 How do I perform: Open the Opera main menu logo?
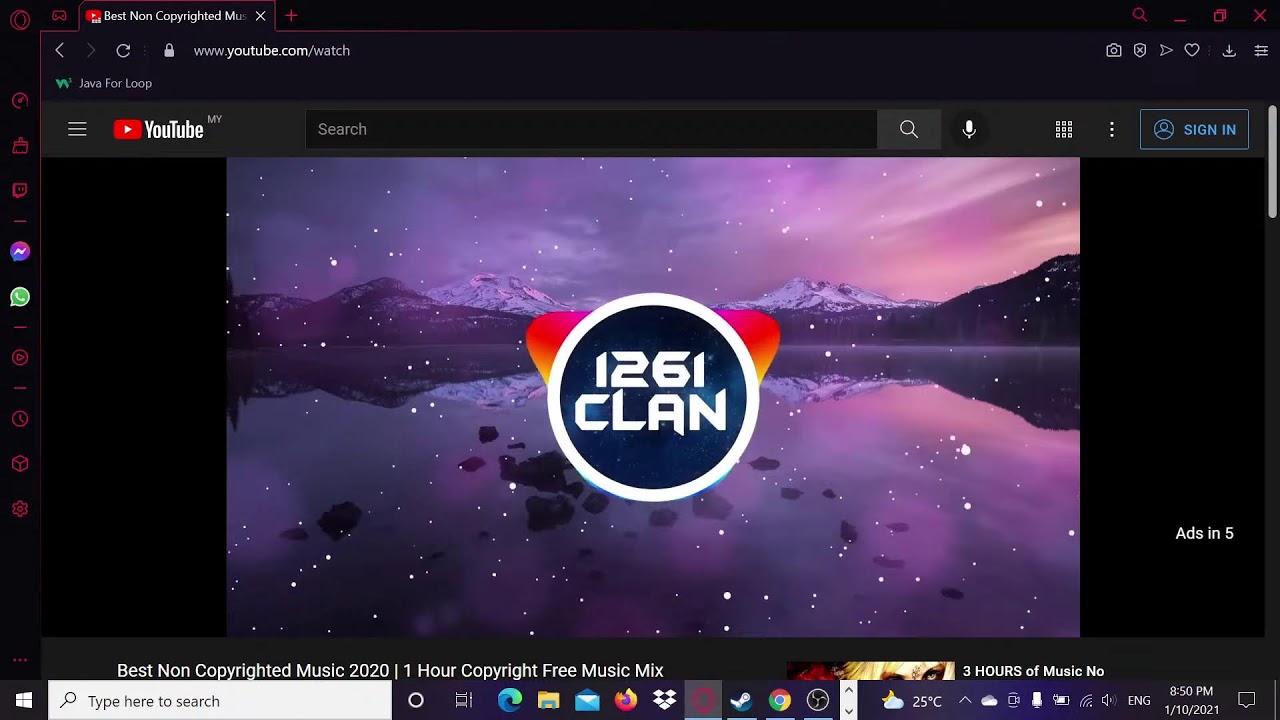(x=19, y=19)
